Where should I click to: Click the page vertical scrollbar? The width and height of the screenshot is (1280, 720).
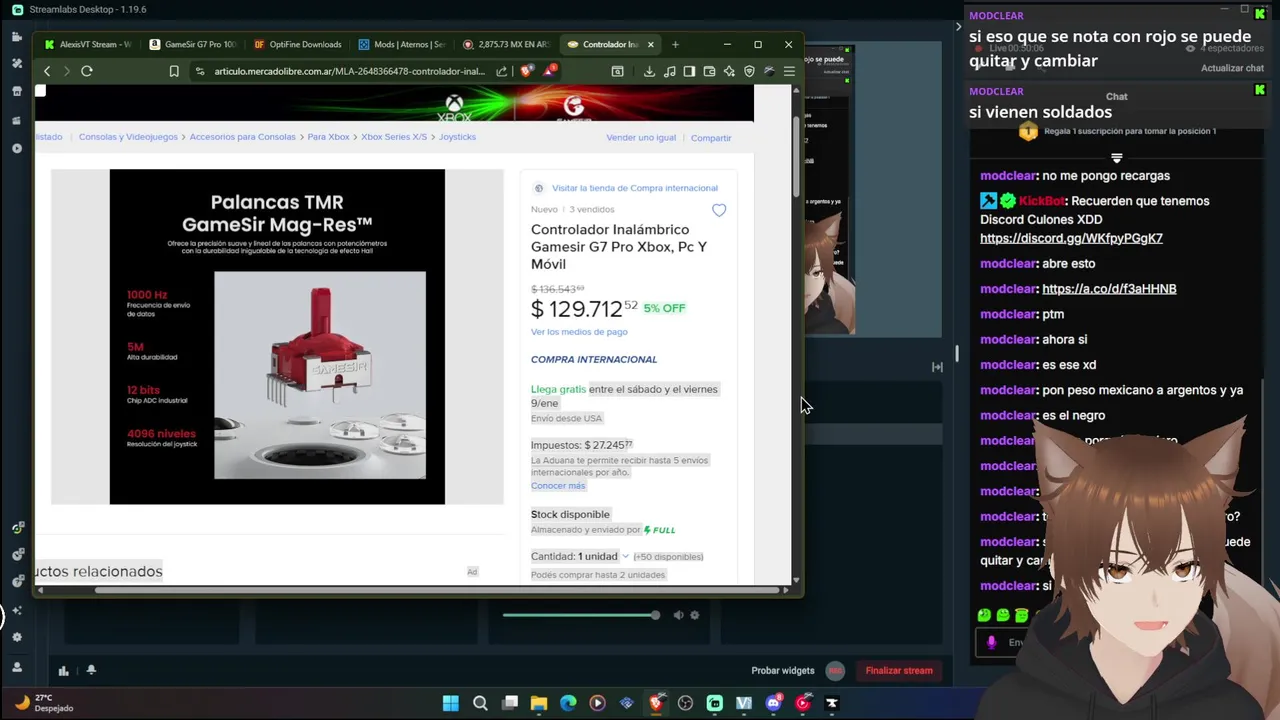796,156
